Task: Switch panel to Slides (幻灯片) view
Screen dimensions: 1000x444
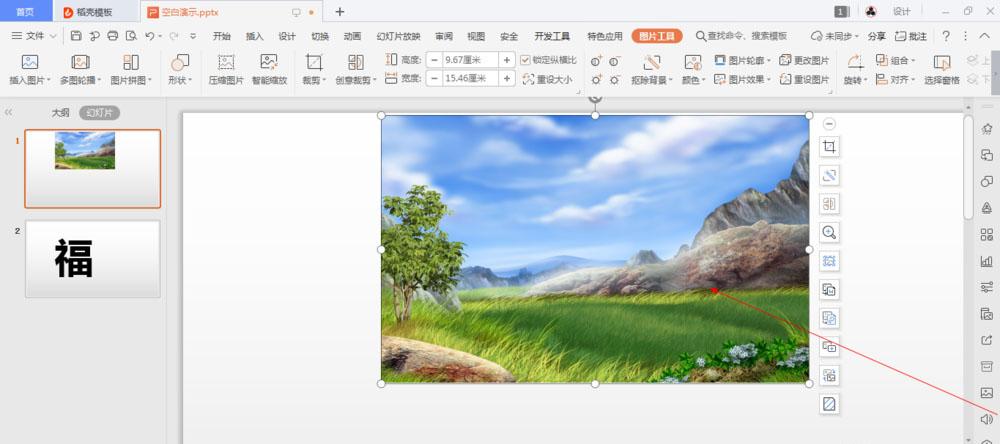Action: tap(99, 113)
